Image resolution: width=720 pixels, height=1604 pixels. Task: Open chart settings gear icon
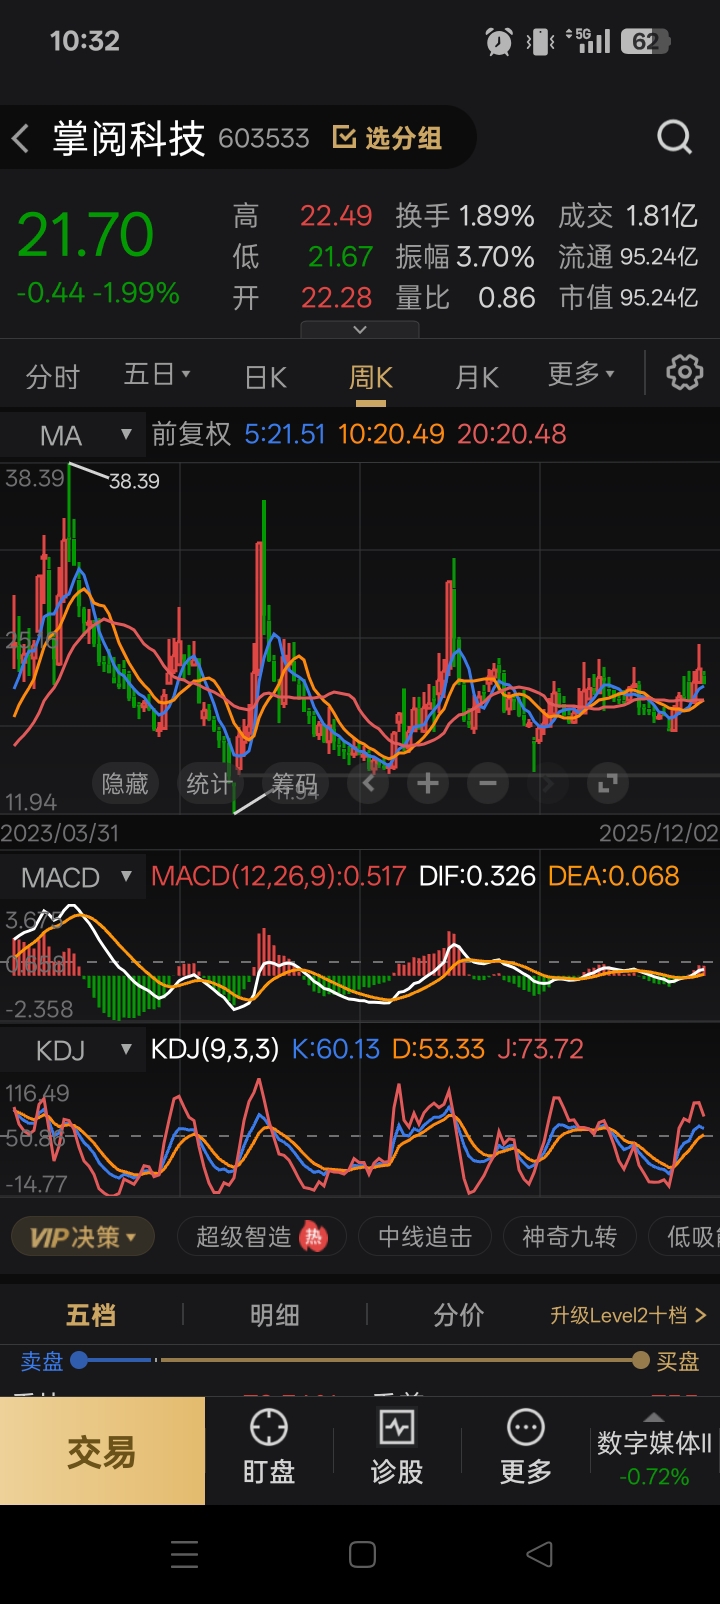[685, 373]
